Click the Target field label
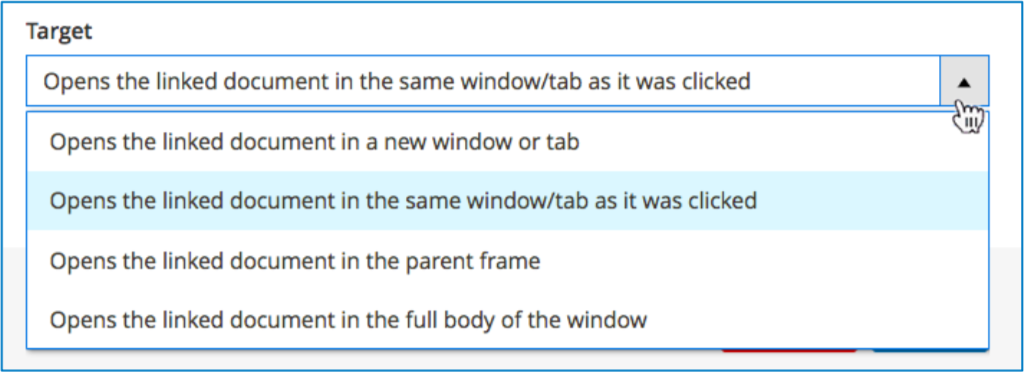This screenshot has height=372, width=1024. click(59, 31)
